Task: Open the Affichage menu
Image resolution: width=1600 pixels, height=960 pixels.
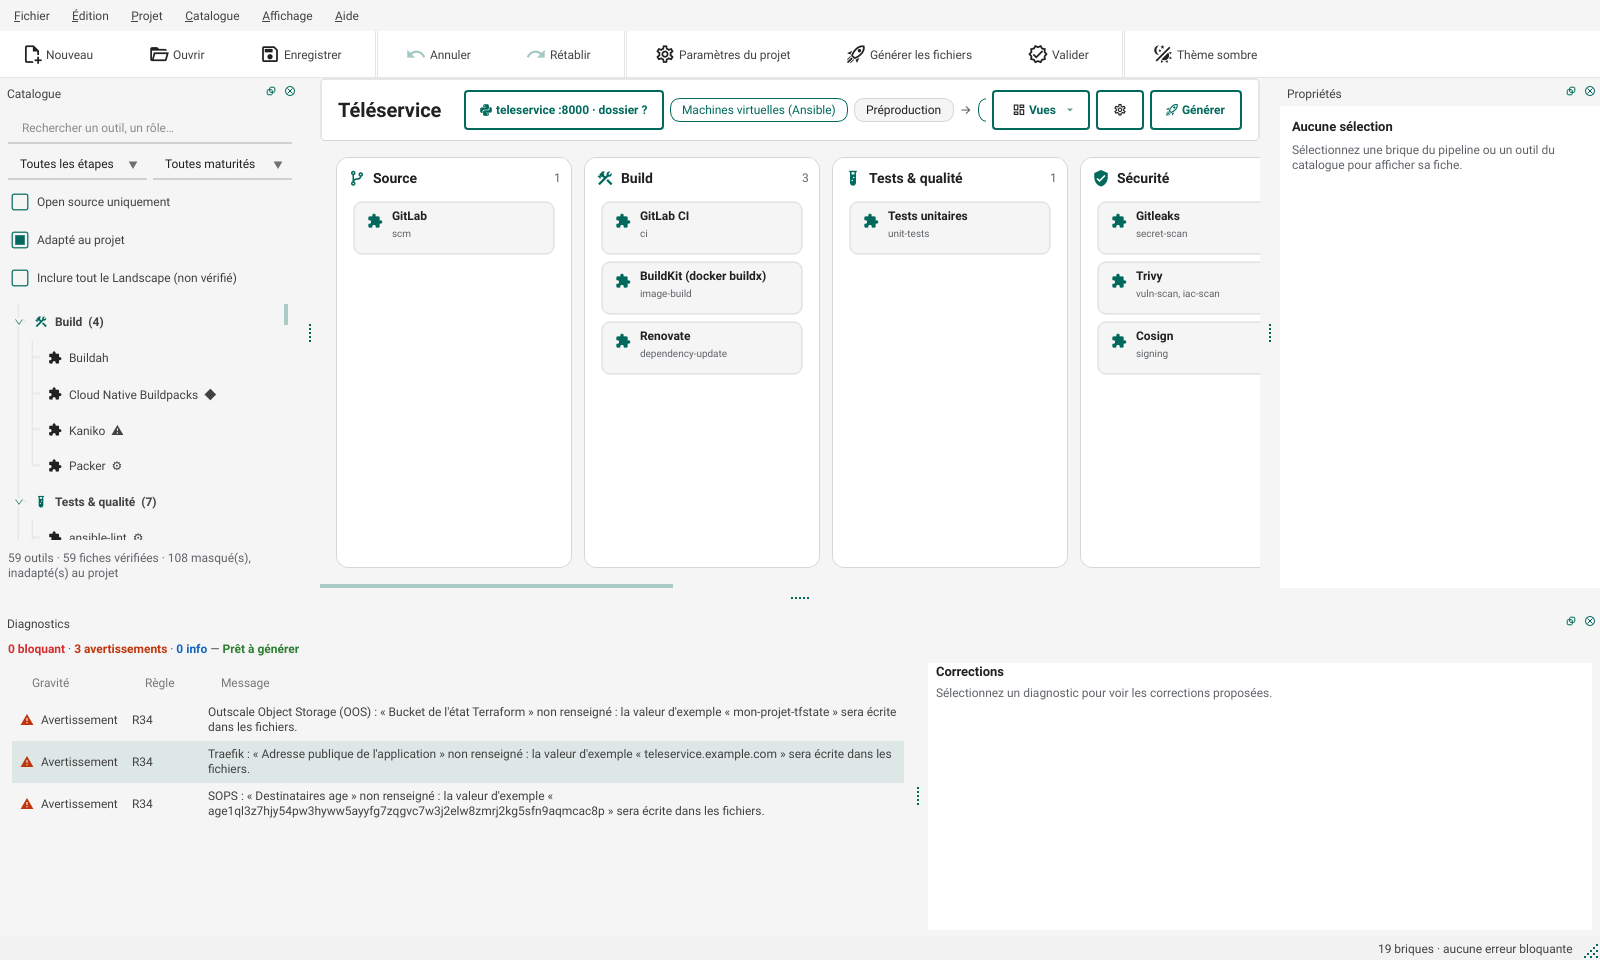Action: [x=287, y=16]
